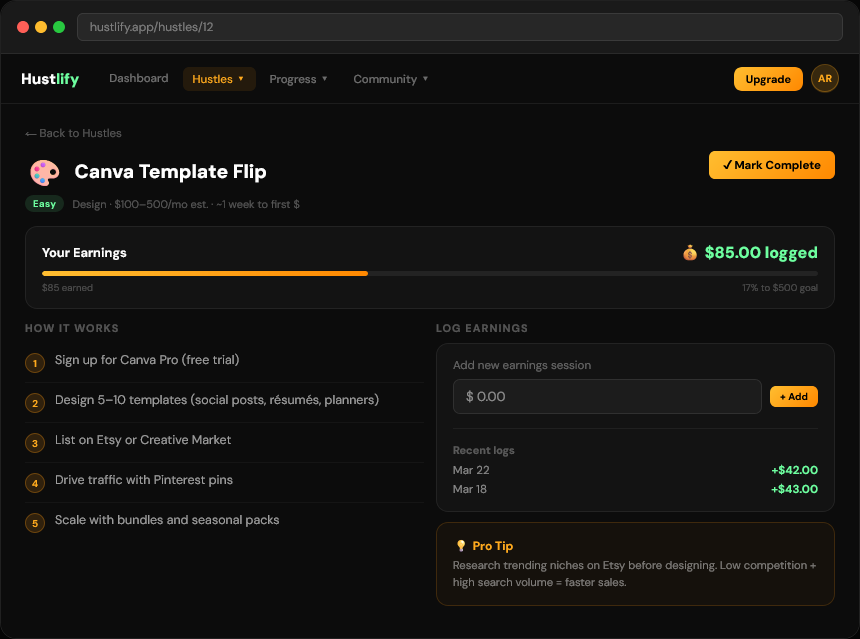Click the green macOS window button
Screen dimensions: 860x639
tap(59, 27)
